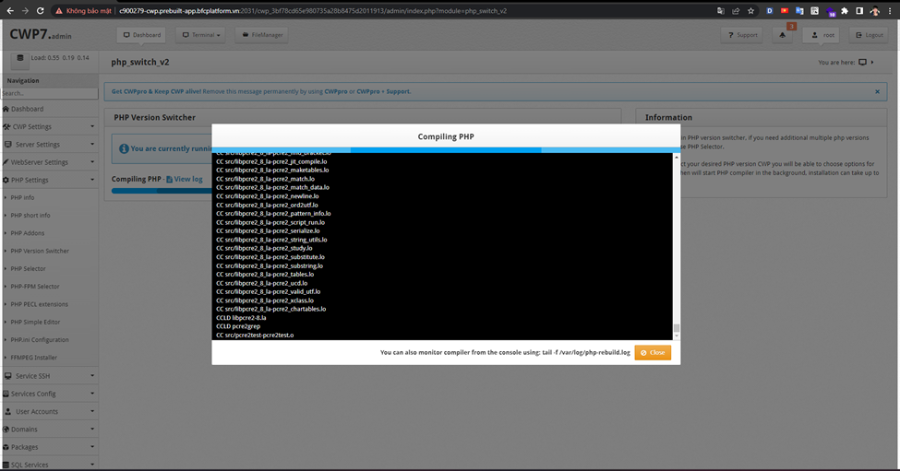The image size is (900, 471).
Task: Click the CWPpro + Support link in banner
Action: tap(383, 91)
